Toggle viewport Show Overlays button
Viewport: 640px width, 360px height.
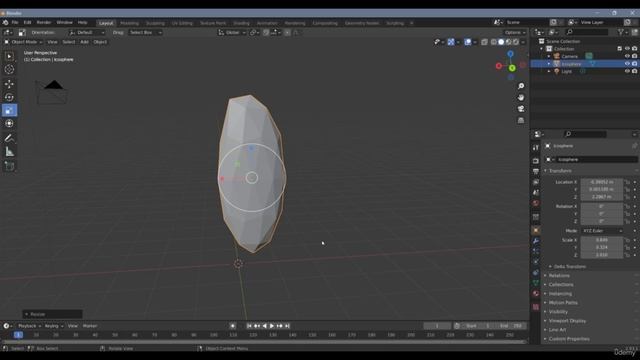point(468,42)
